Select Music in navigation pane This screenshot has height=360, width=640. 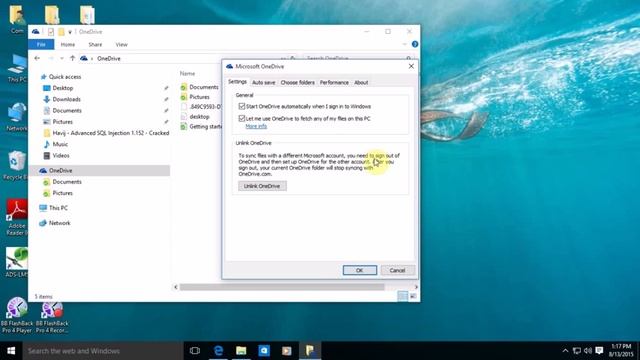[x=60, y=144]
